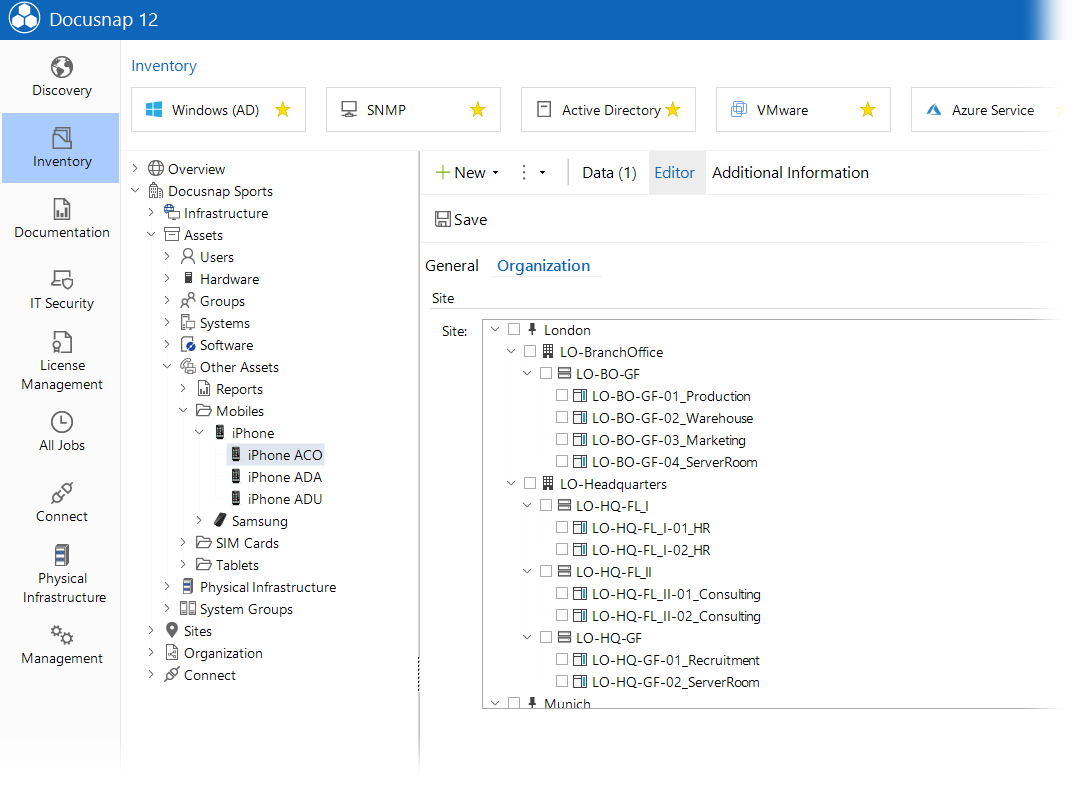Check LO-HQ-GF-01_Recruitment checkbox

pyautogui.click(x=562, y=659)
